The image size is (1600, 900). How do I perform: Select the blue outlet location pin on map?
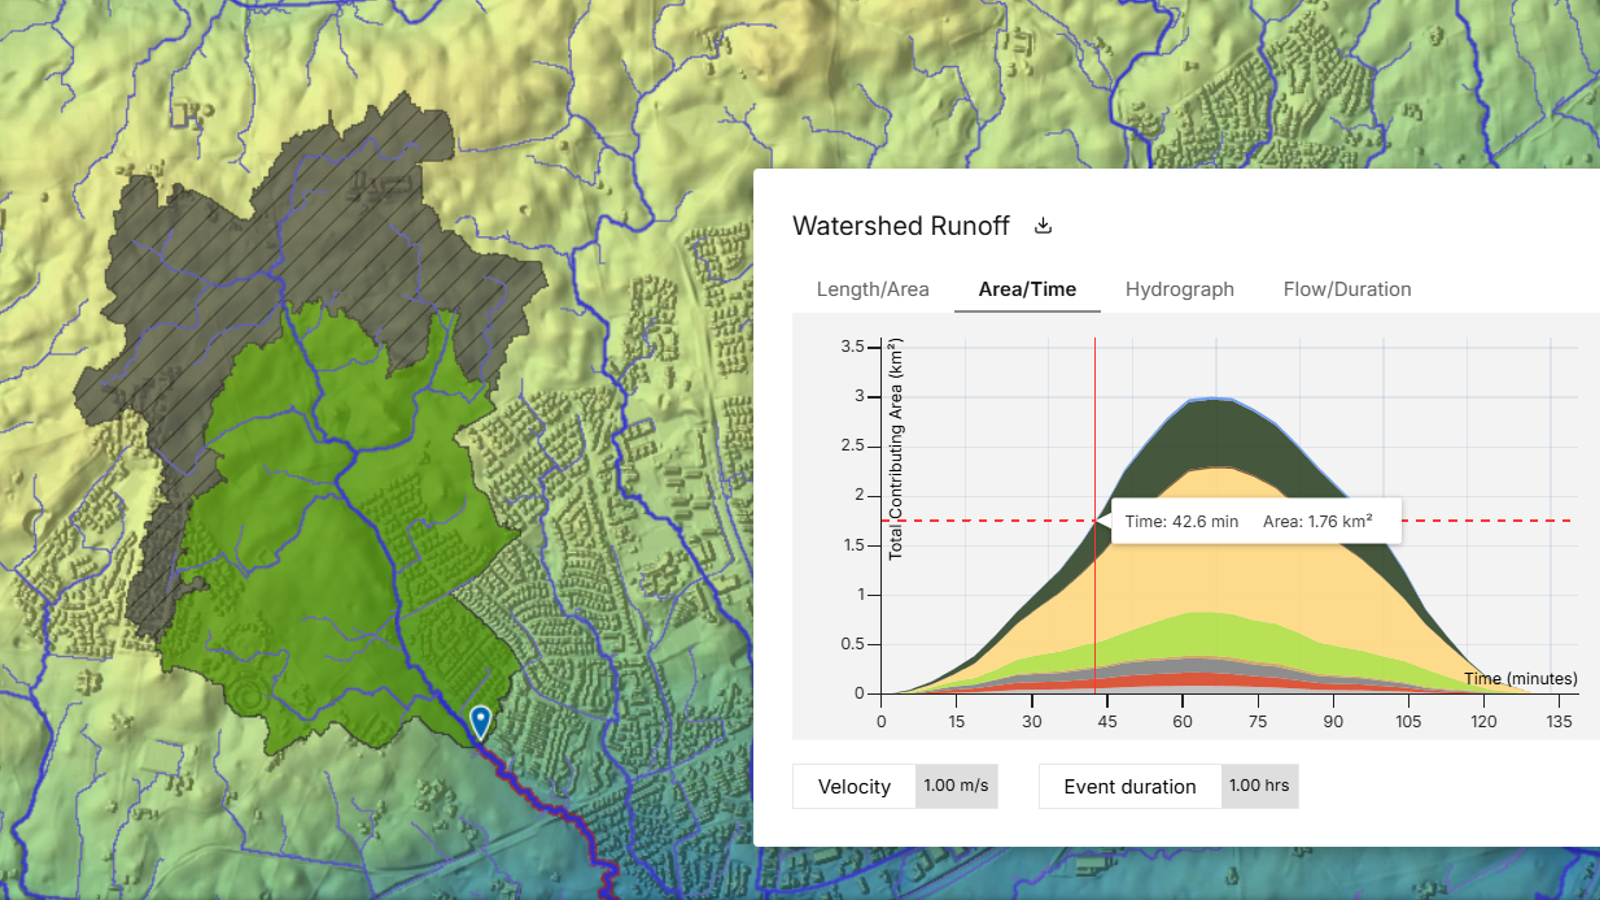pyautogui.click(x=480, y=721)
